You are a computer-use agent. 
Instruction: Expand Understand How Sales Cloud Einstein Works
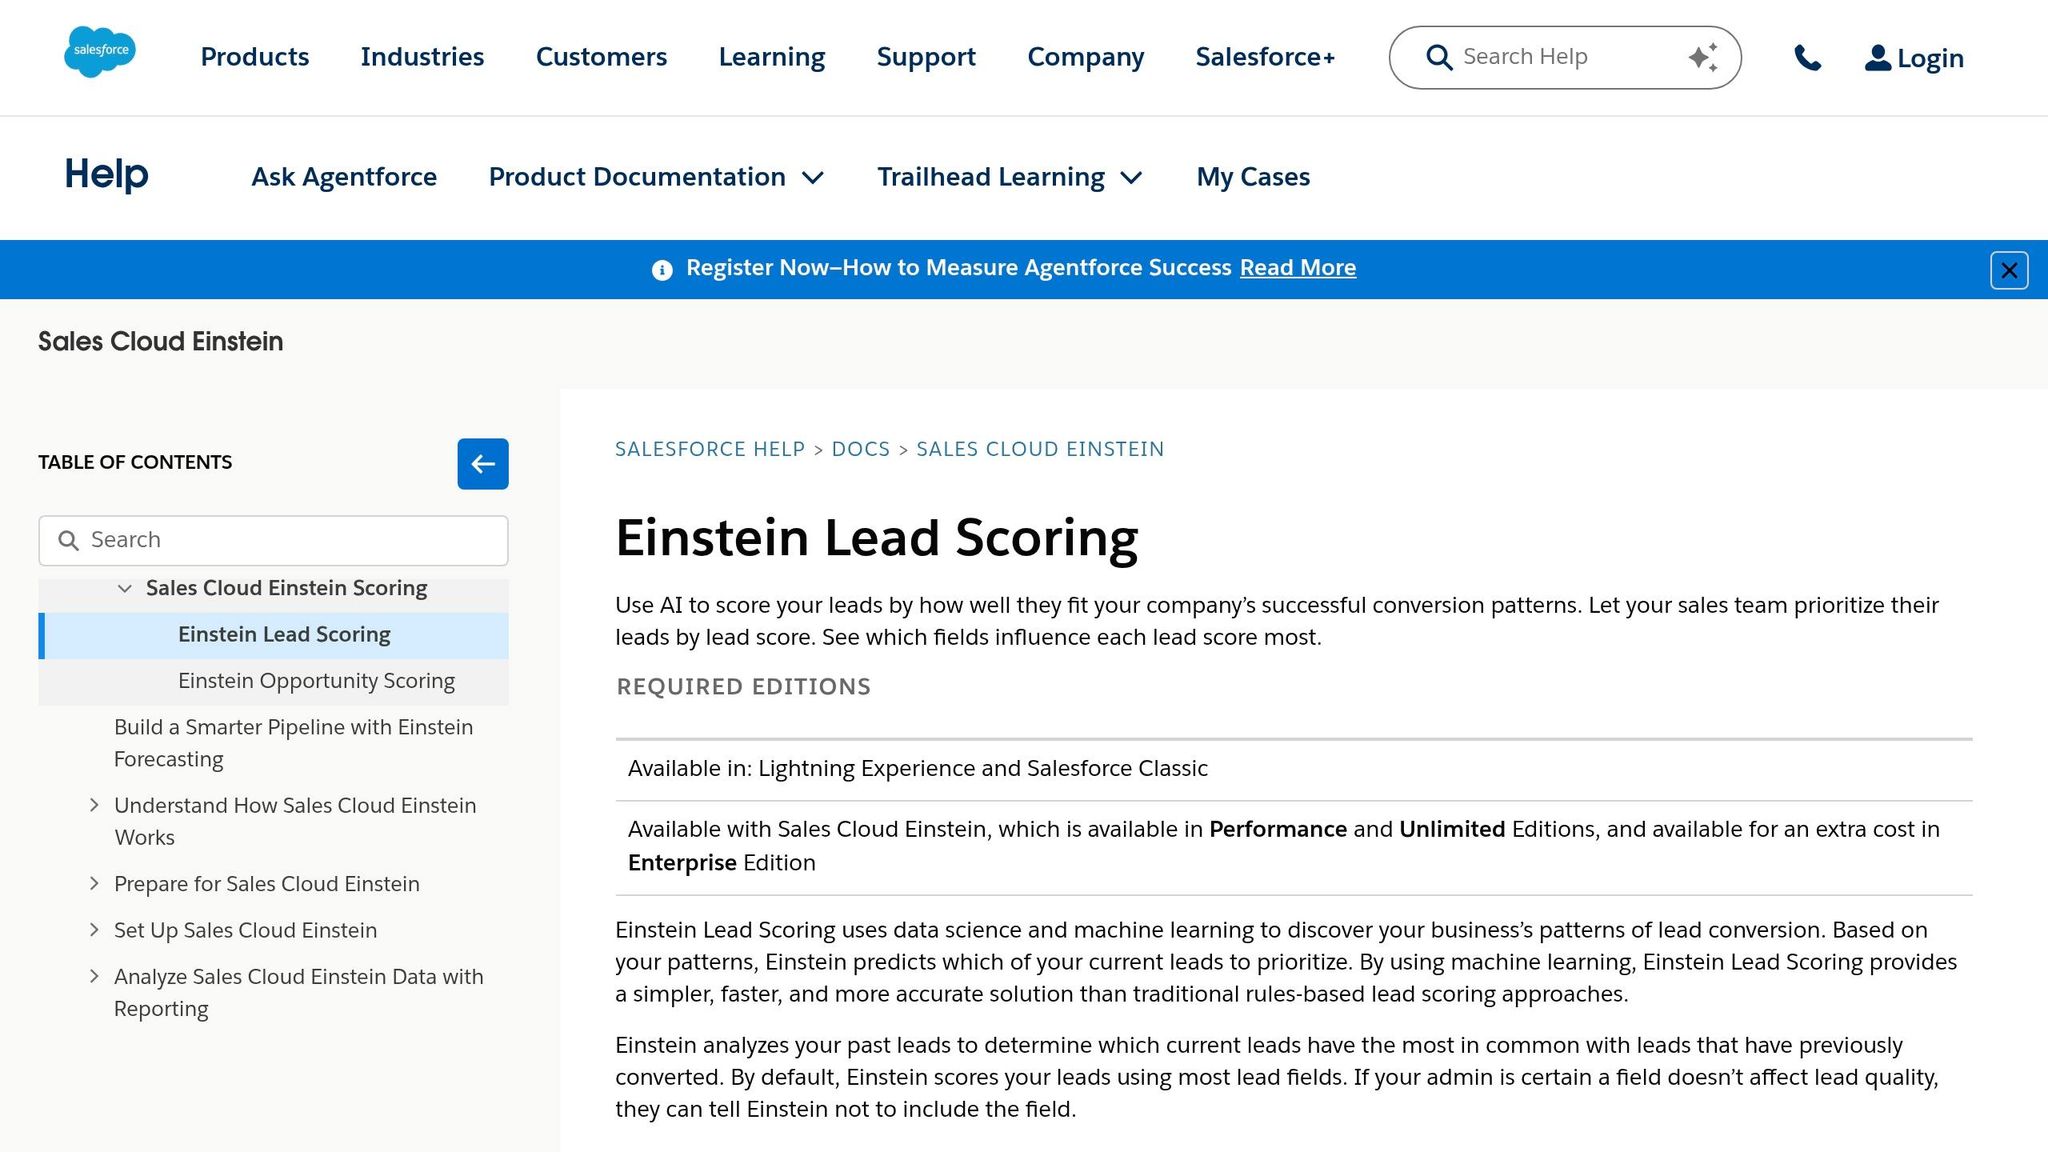94,805
